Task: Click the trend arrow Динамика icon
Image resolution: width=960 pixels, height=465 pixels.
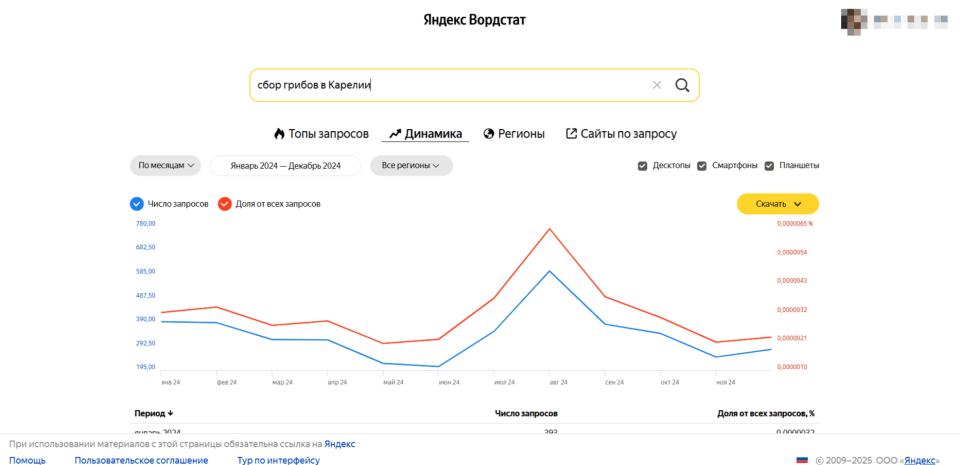Action: click(395, 134)
